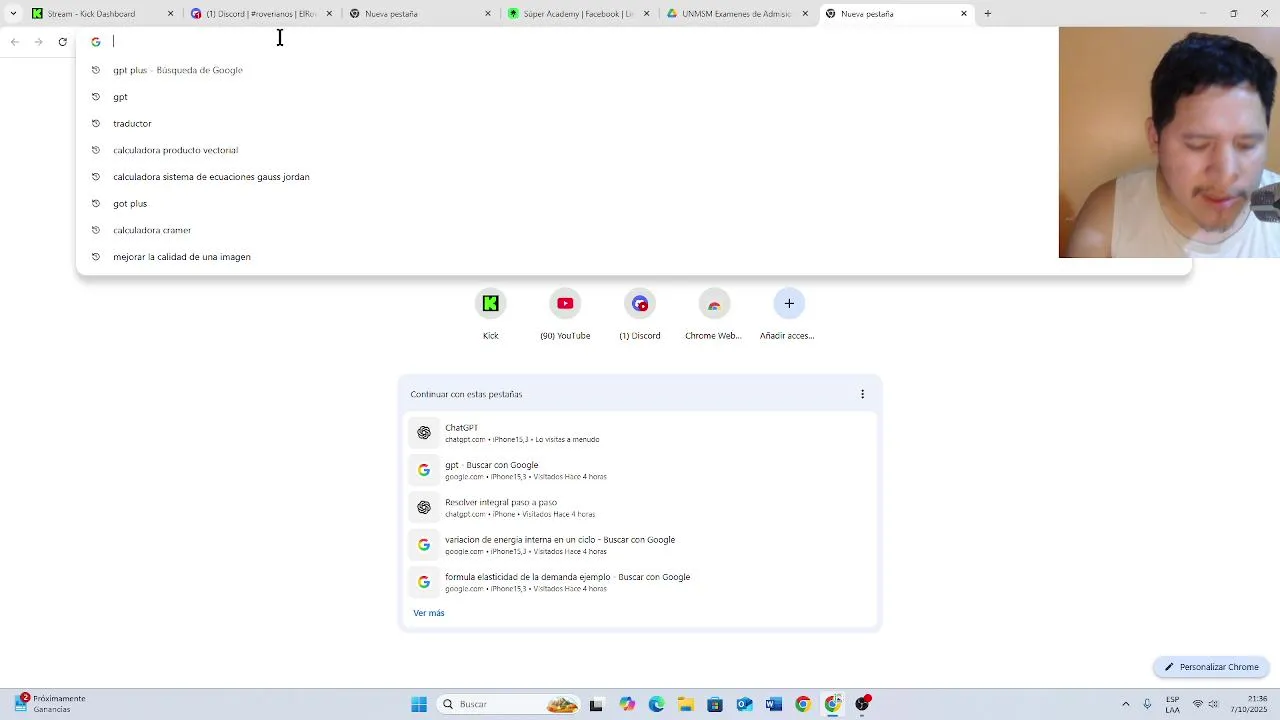Open Outlook from the taskbar
Image resolution: width=1280 pixels, height=720 pixels.
744,704
